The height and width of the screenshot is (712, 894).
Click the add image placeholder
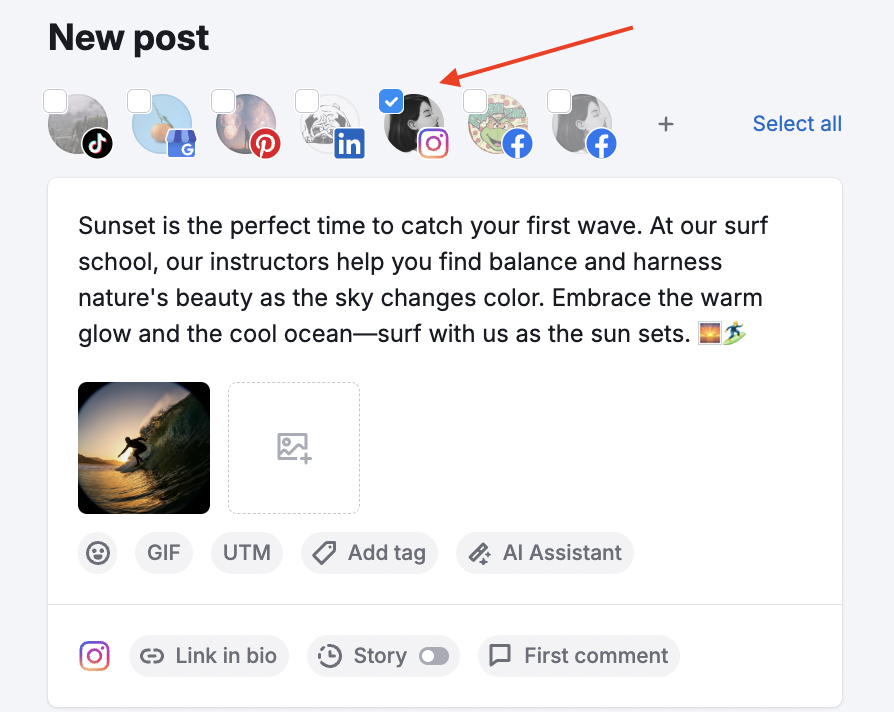tap(293, 447)
